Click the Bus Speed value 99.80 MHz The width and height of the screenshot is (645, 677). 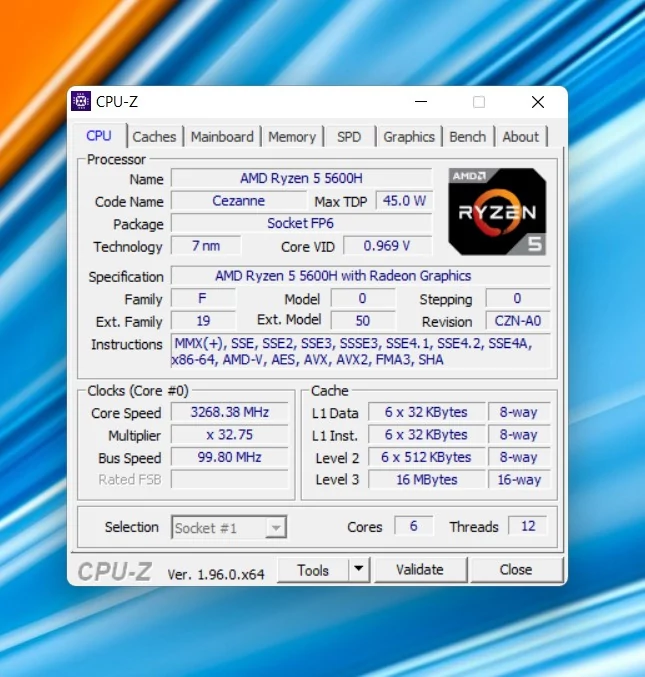point(229,457)
